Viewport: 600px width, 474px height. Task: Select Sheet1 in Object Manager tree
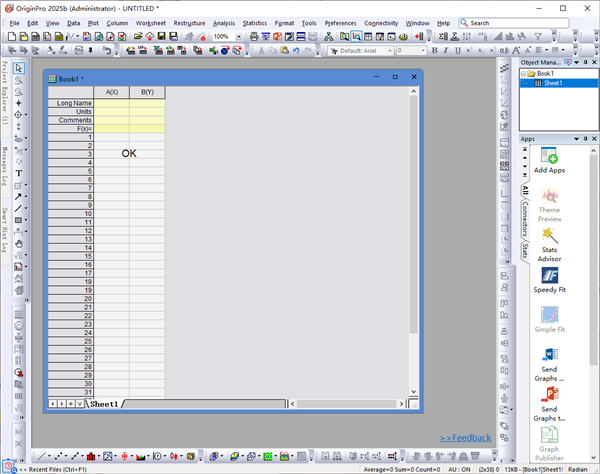point(553,83)
